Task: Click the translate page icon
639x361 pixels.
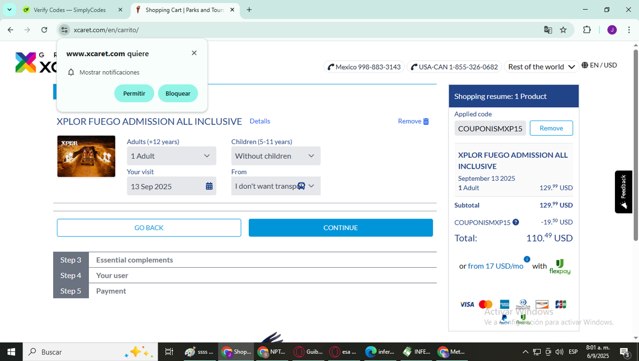Action: pyautogui.click(x=548, y=30)
